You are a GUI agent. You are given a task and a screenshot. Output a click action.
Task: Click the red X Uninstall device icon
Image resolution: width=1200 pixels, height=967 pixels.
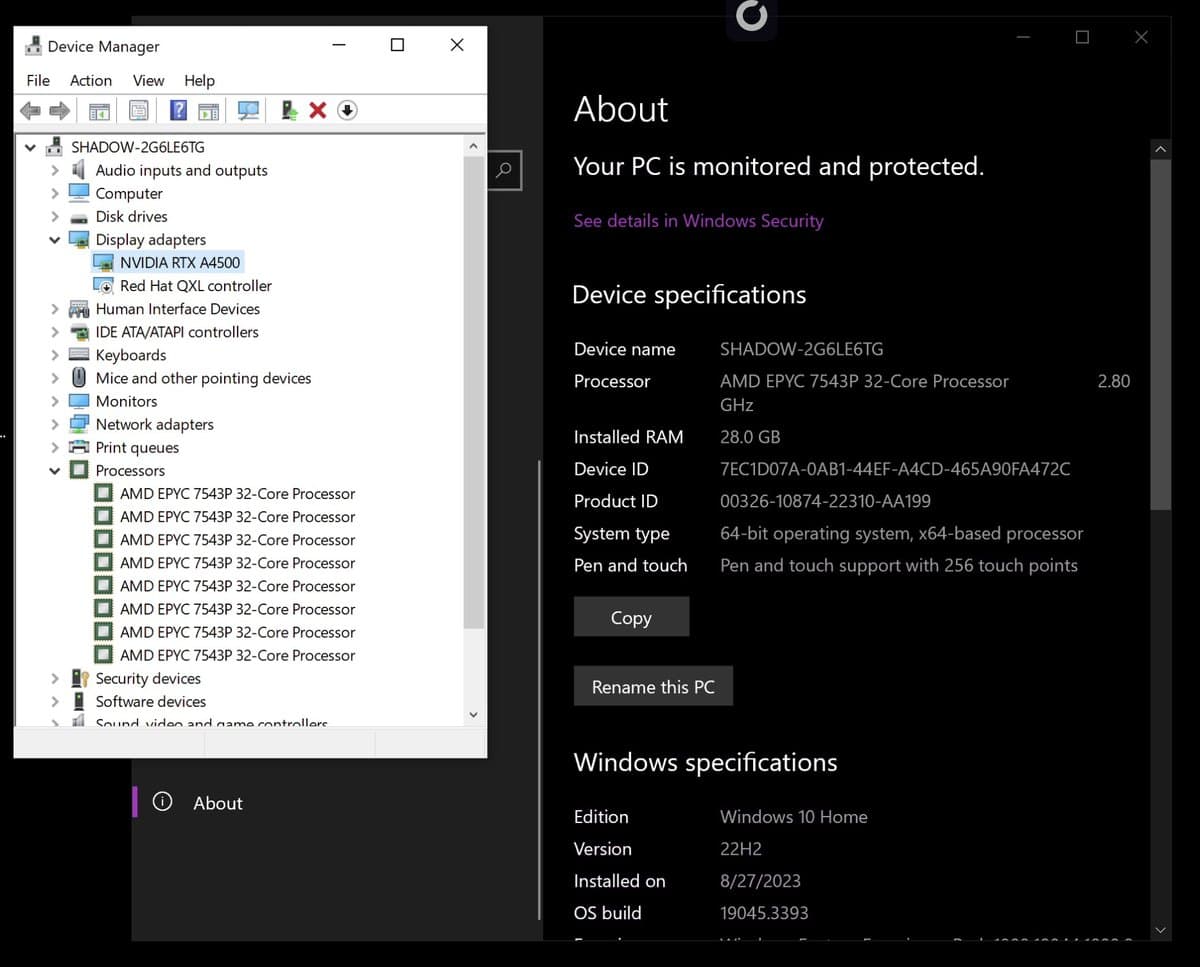[318, 111]
